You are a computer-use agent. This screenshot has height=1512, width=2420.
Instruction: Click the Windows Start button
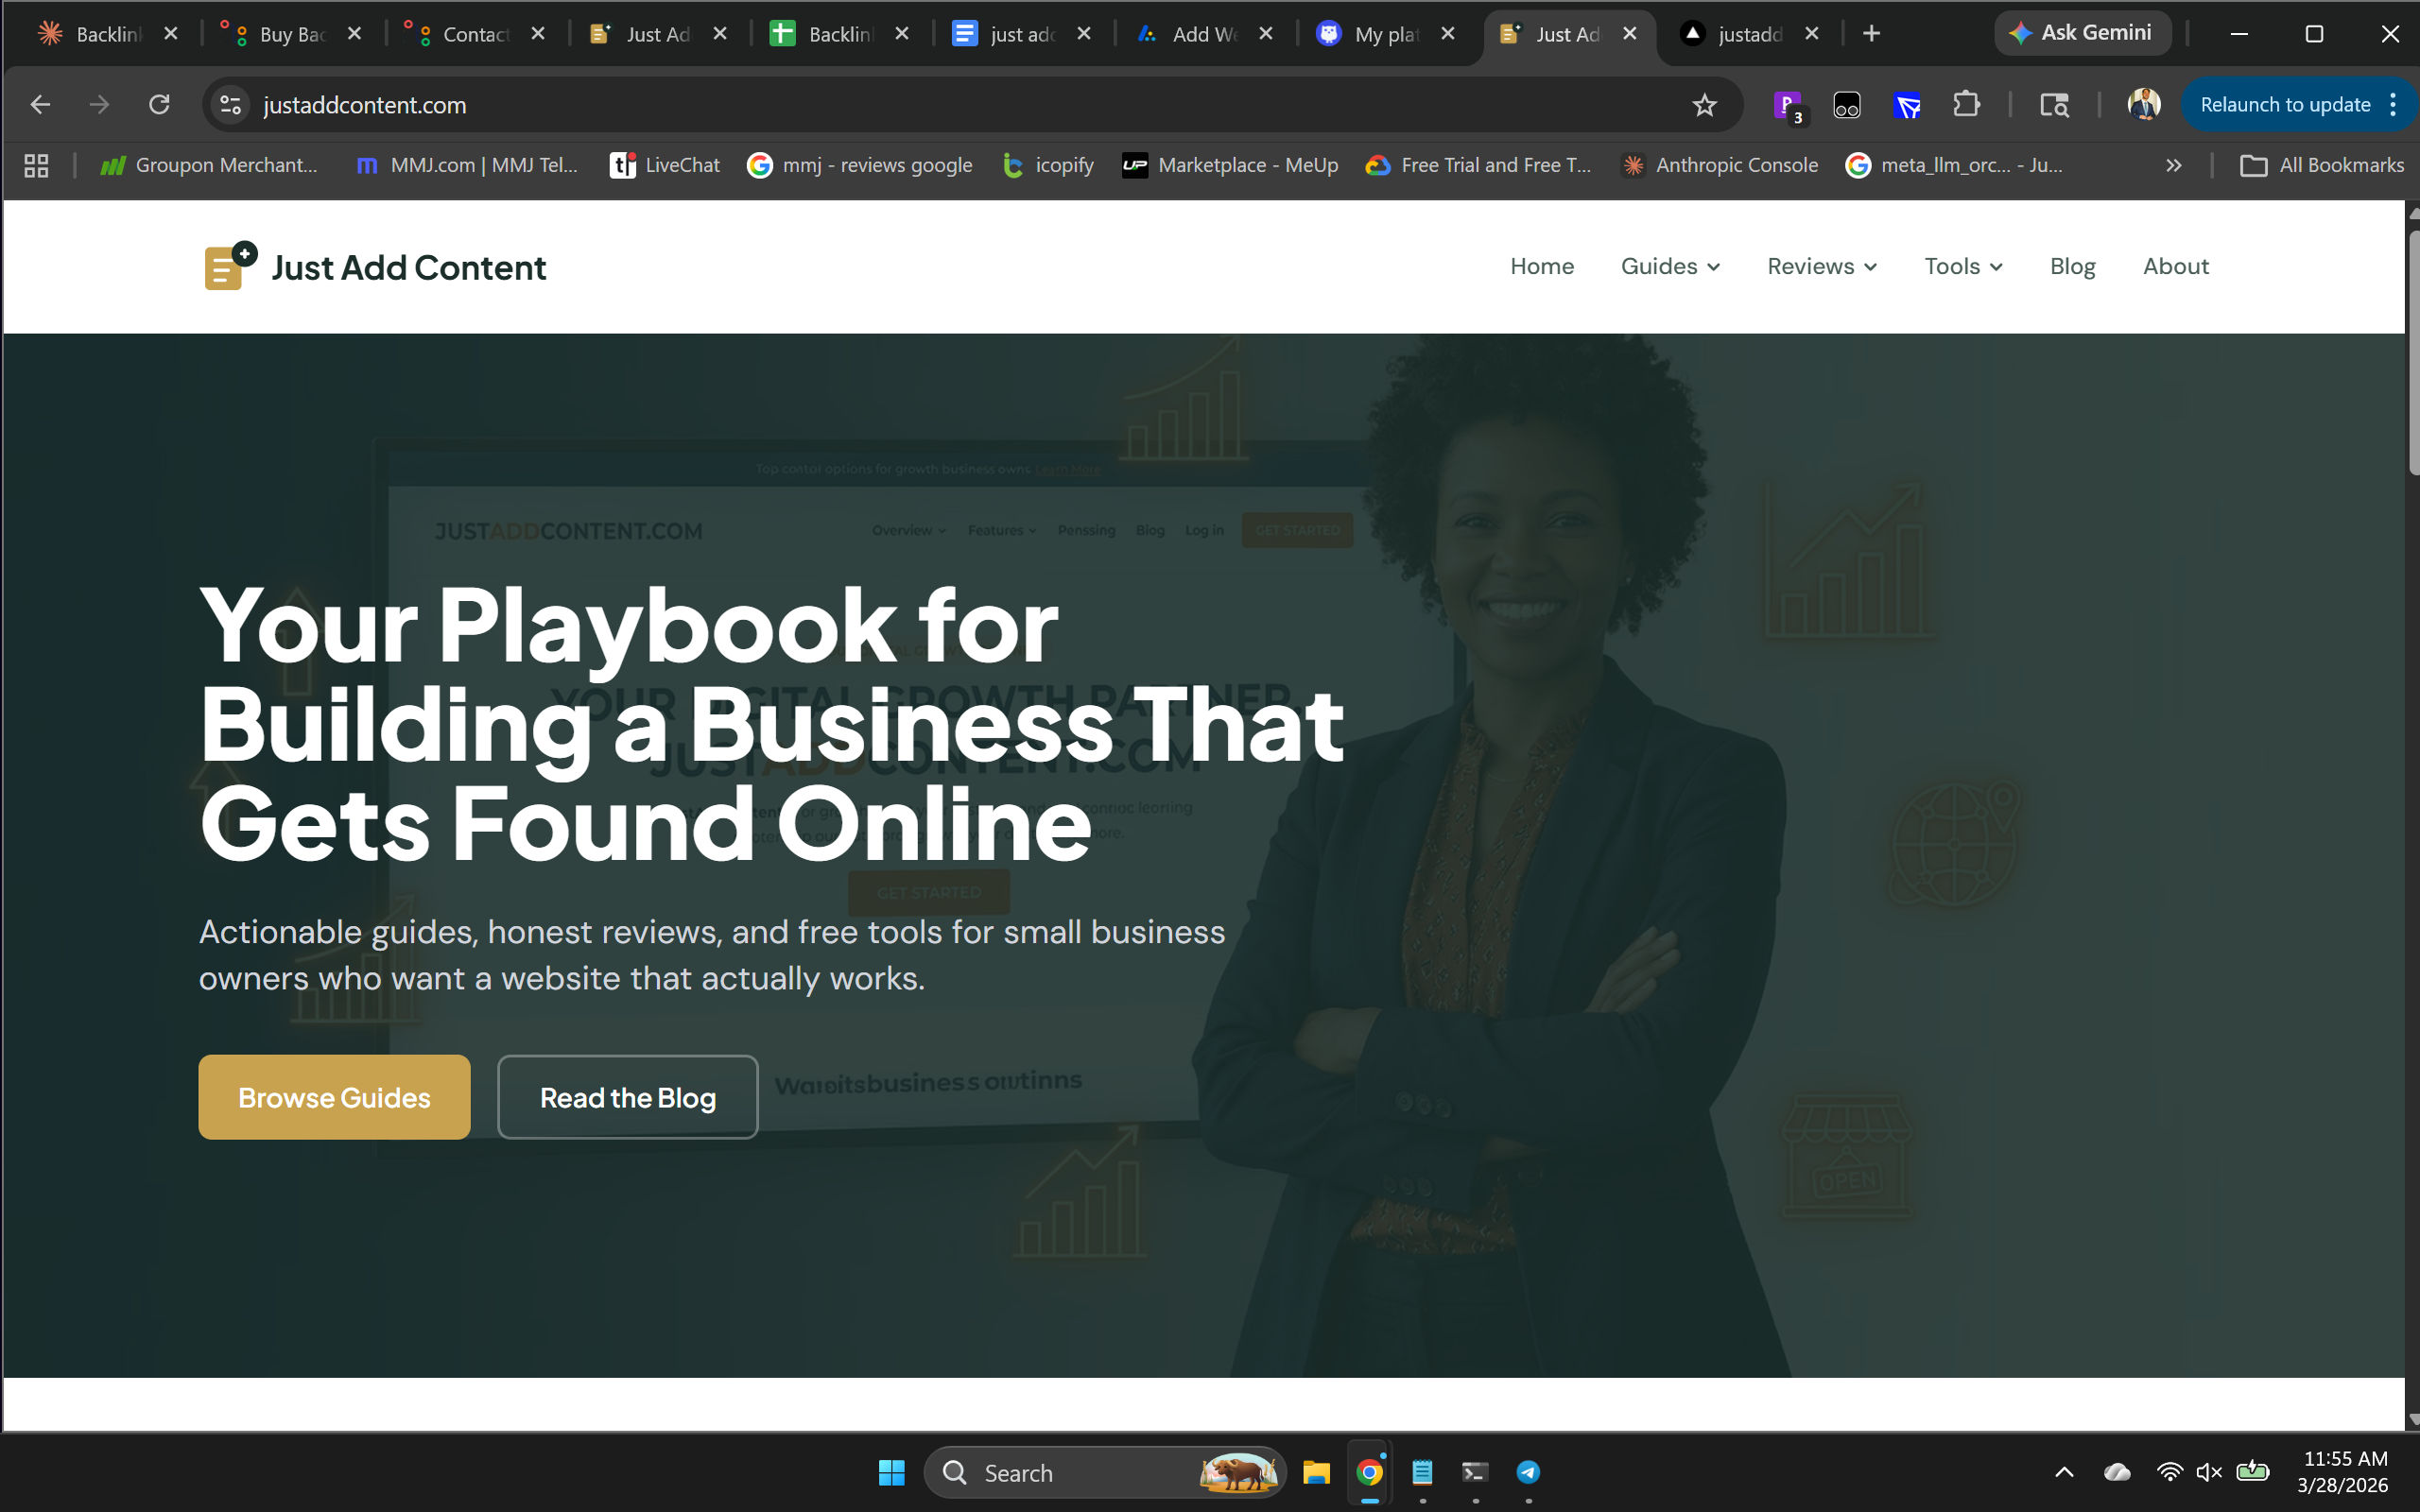[x=891, y=1472]
